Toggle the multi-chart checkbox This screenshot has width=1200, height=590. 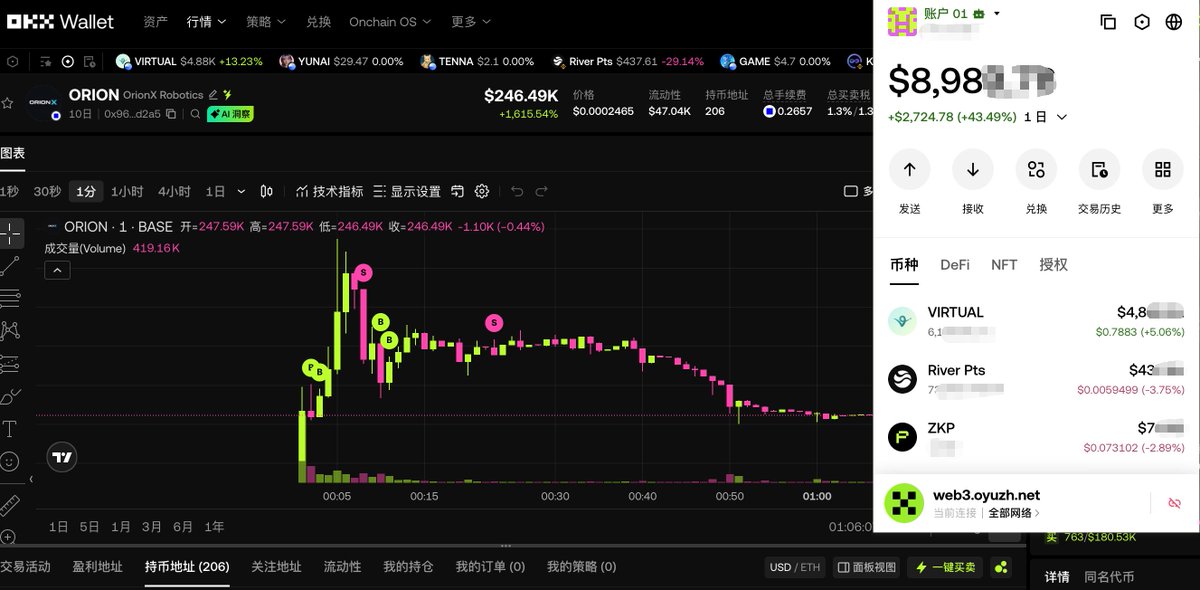pos(851,191)
